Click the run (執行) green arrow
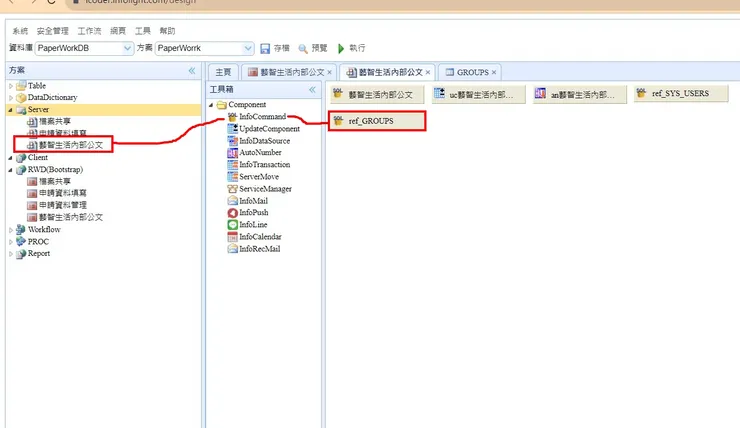The width and height of the screenshot is (740, 428). tap(341, 49)
